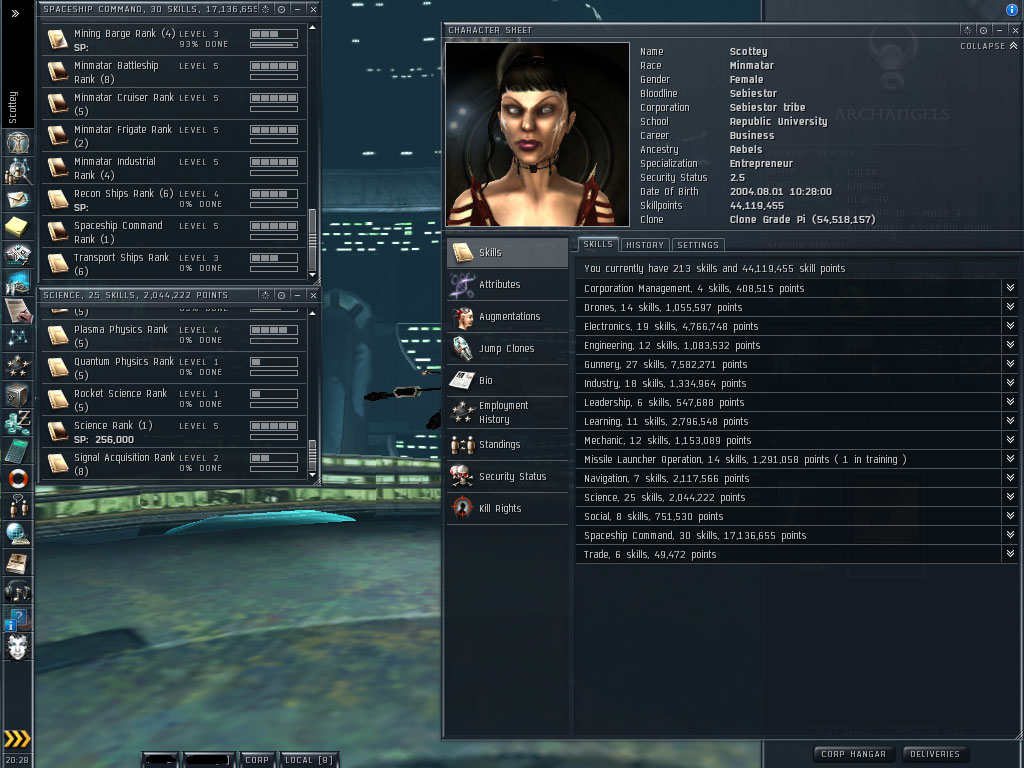
Task: Open Kill Rights in Character Sheet
Action: (x=507, y=509)
